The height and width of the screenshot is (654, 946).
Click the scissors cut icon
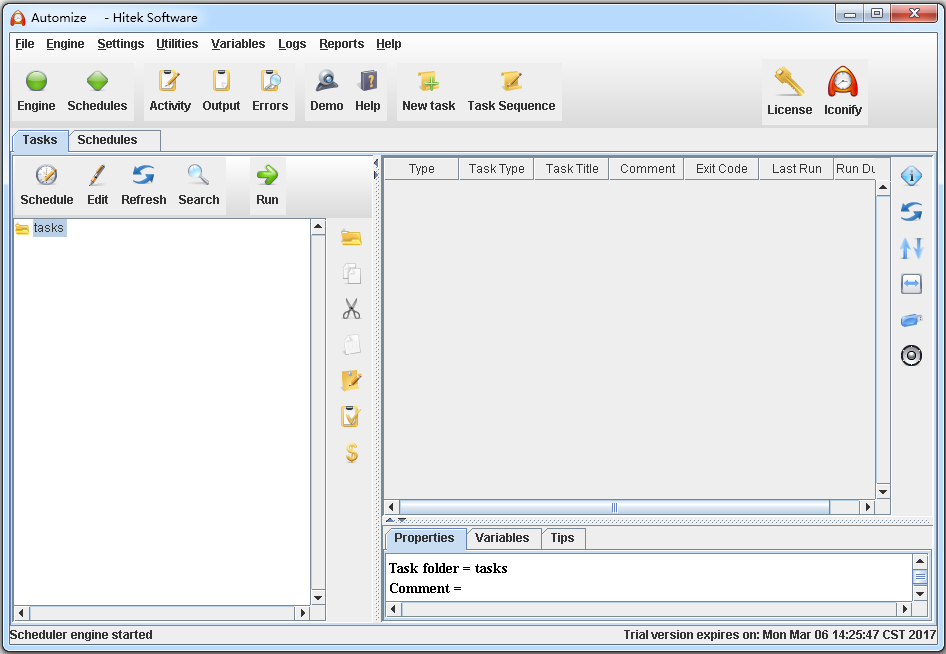pyautogui.click(x=351, y=309)
